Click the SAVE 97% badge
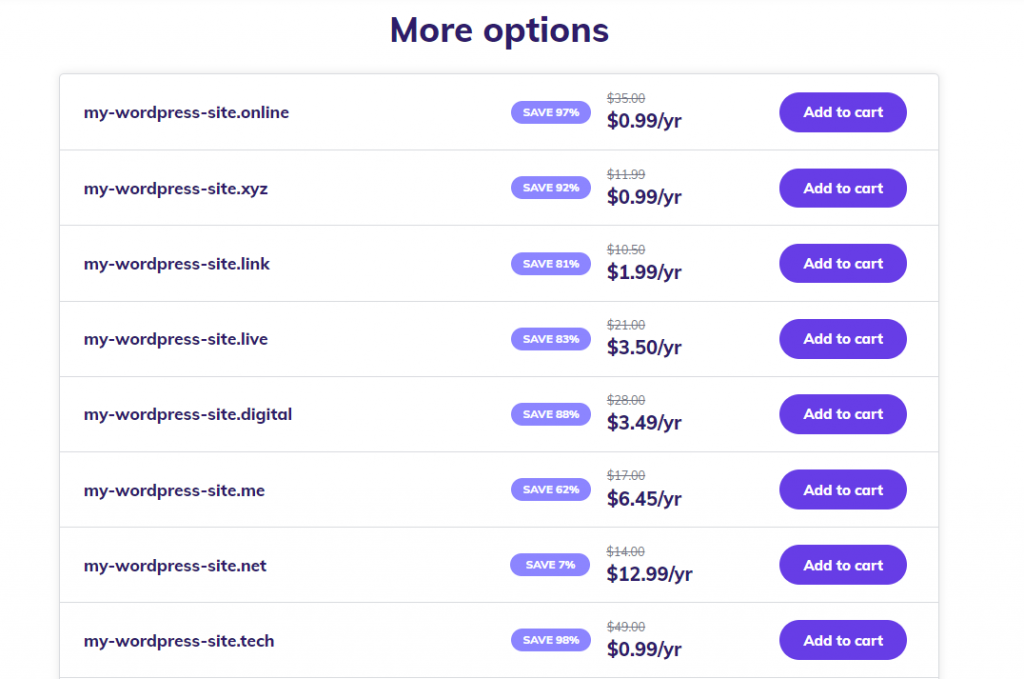Viewport: 1024px width, 679px height. (x=550, y=112)
